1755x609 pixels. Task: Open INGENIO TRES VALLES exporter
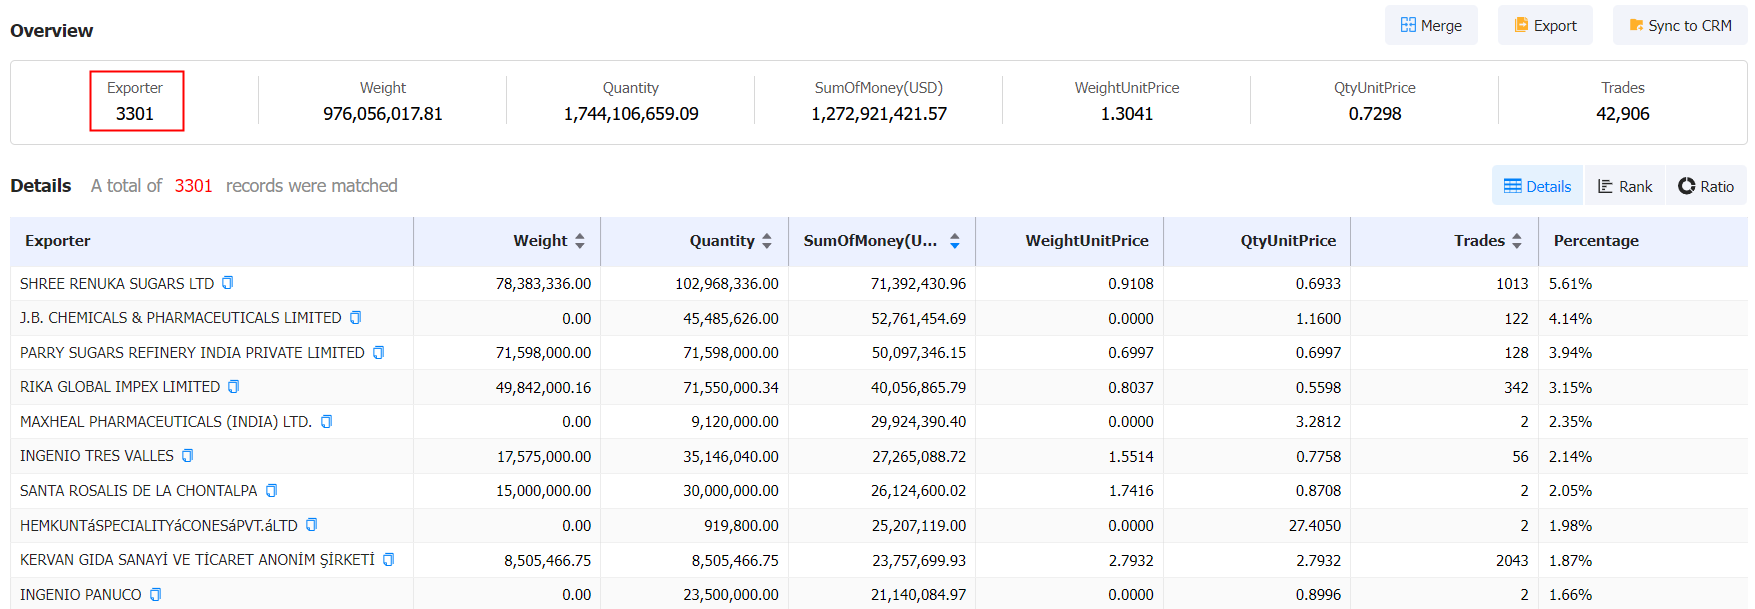[x=97, y=456]
